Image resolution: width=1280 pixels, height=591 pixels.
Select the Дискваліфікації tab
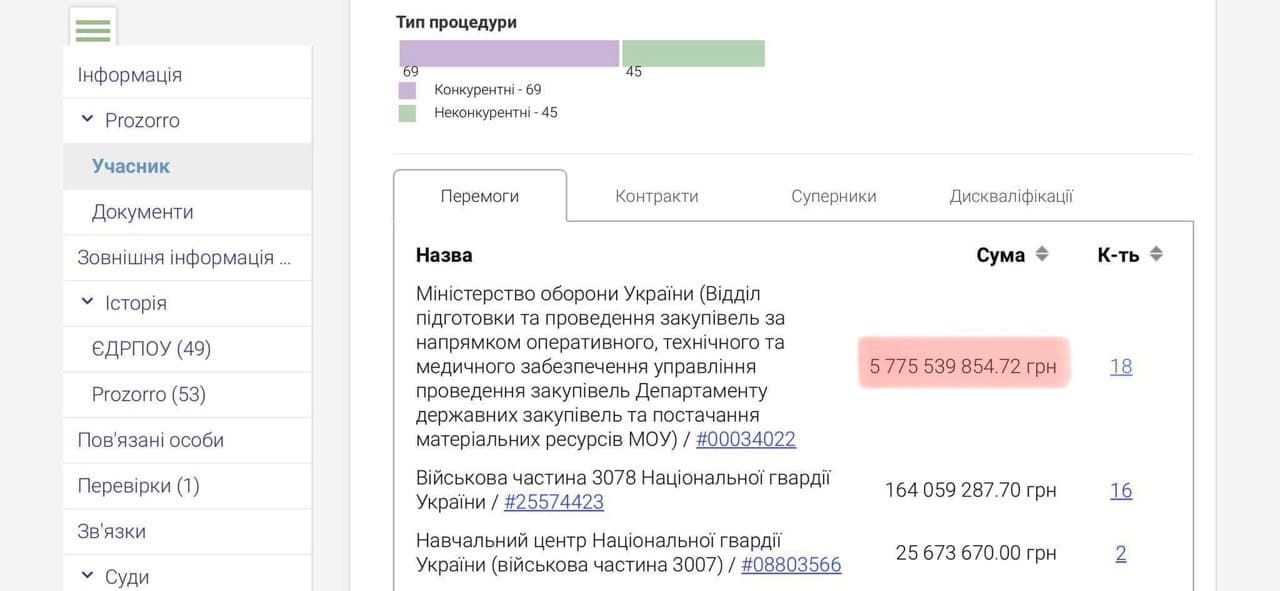[x=1010, y=196]
